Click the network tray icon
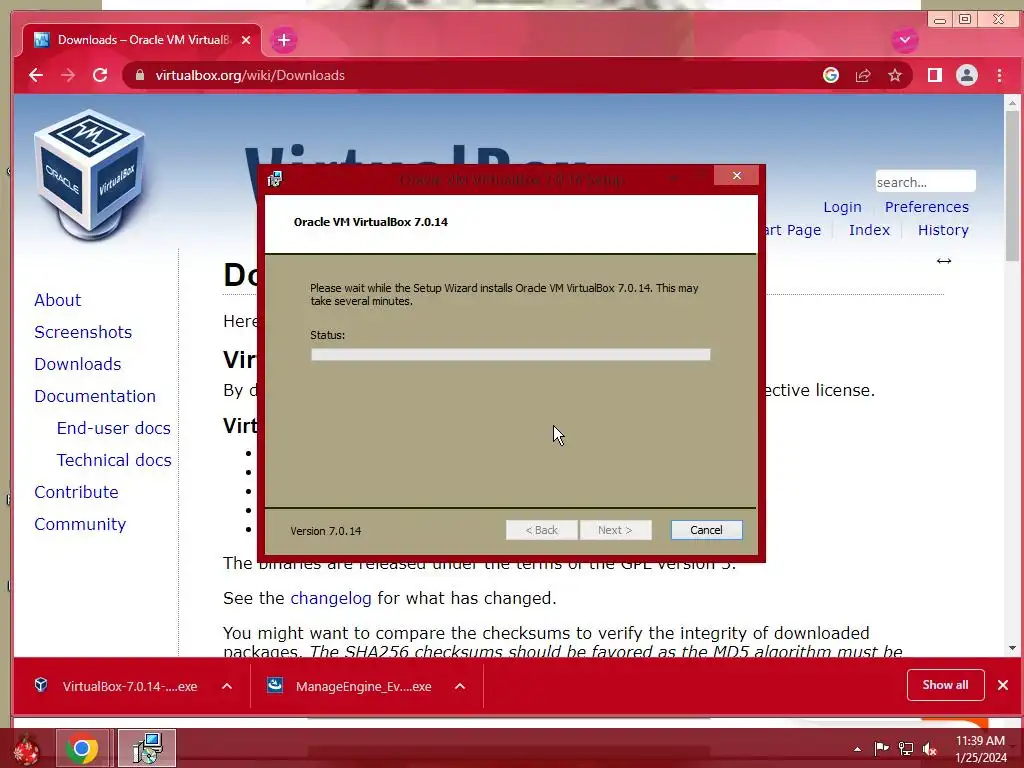The image size is (1024, 768). (906, 748)
